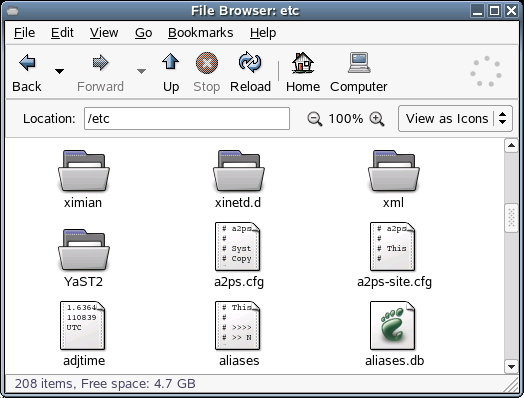The image size is (524, 398).
Task: Click the aliases name label
Action: click(x=239, y=361)
